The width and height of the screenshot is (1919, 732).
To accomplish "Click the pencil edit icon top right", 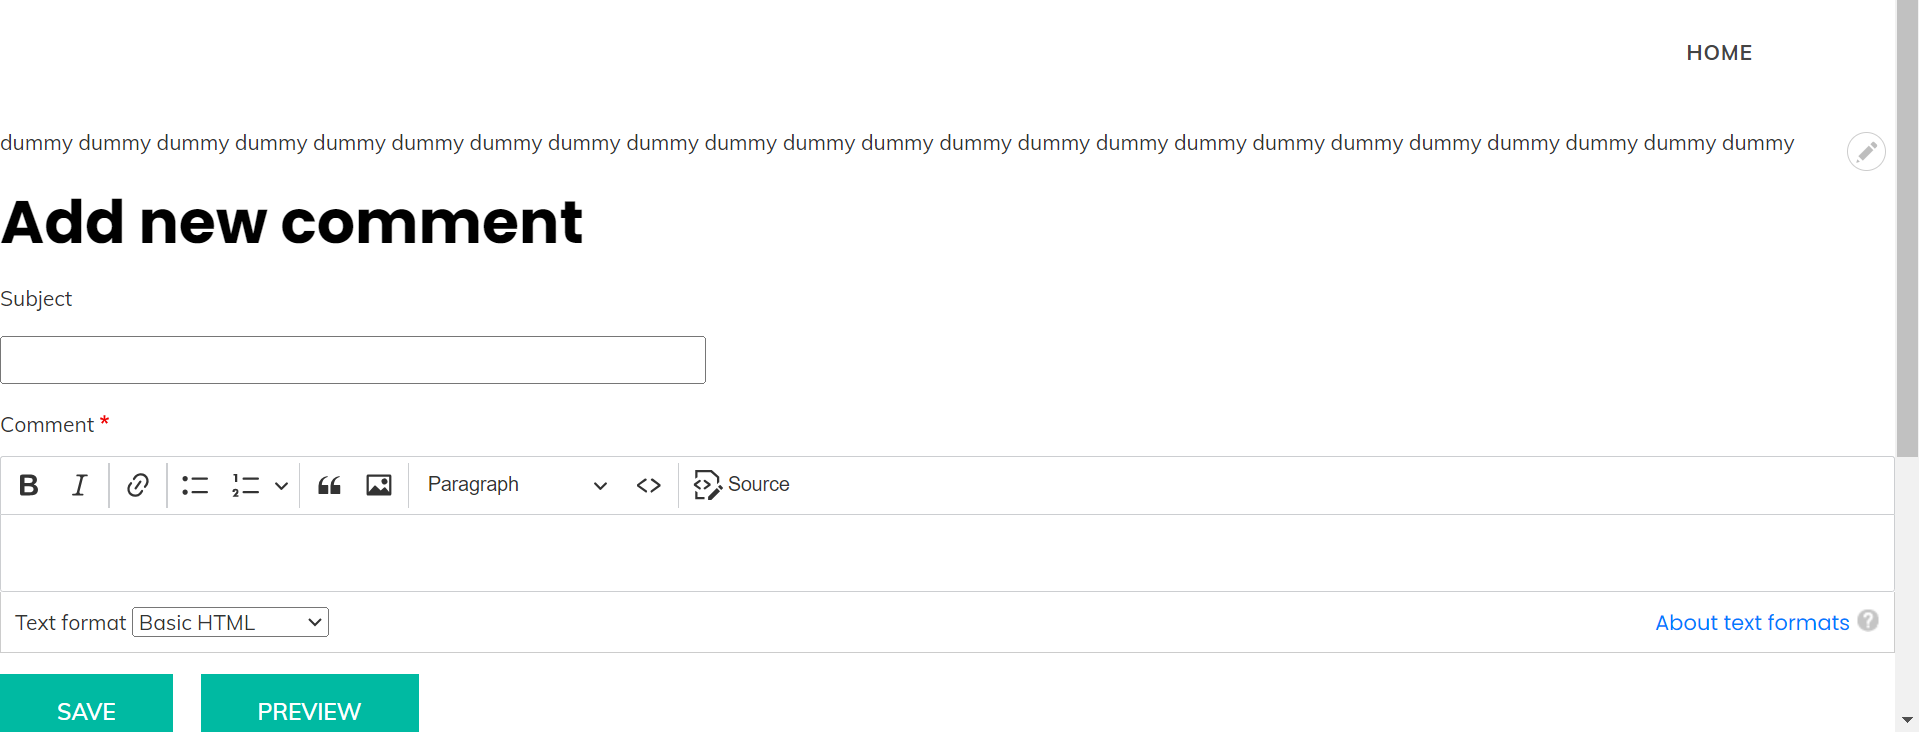I will click(1866, 152).
